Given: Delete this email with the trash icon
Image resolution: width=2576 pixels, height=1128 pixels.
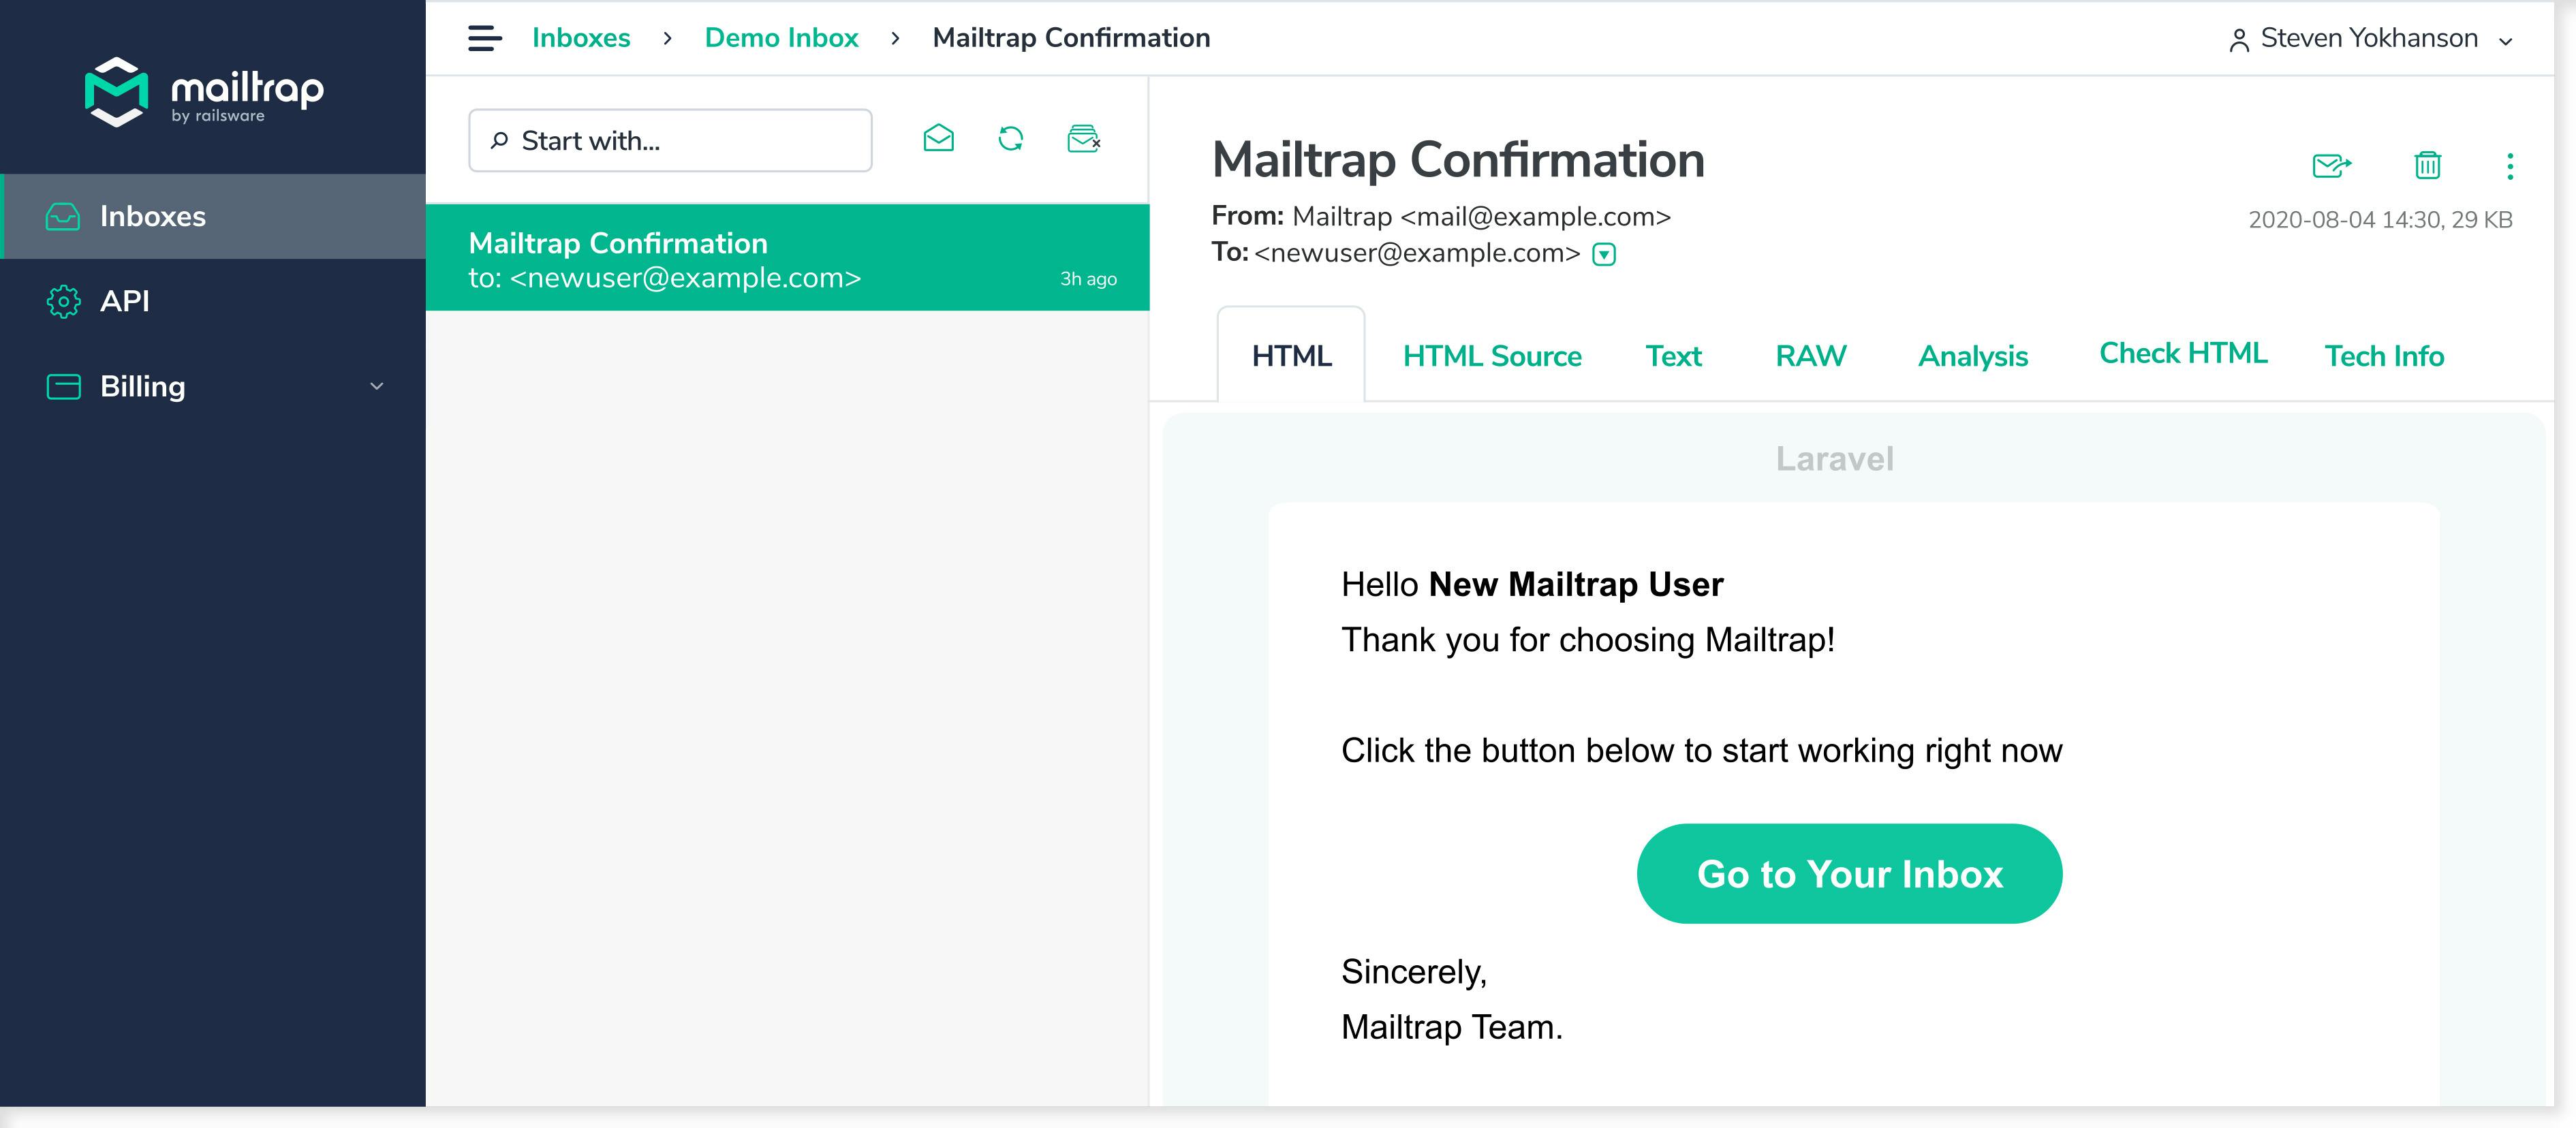Looking at the screenshot, I should coord(2428,164).
